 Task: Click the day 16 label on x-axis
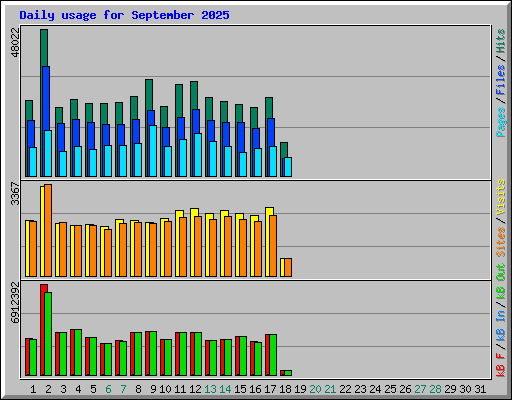[255, 389]
